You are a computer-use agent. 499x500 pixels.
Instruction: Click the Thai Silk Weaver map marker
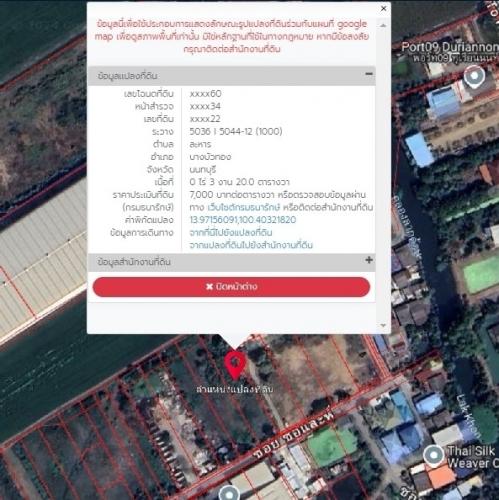[433, 455]
